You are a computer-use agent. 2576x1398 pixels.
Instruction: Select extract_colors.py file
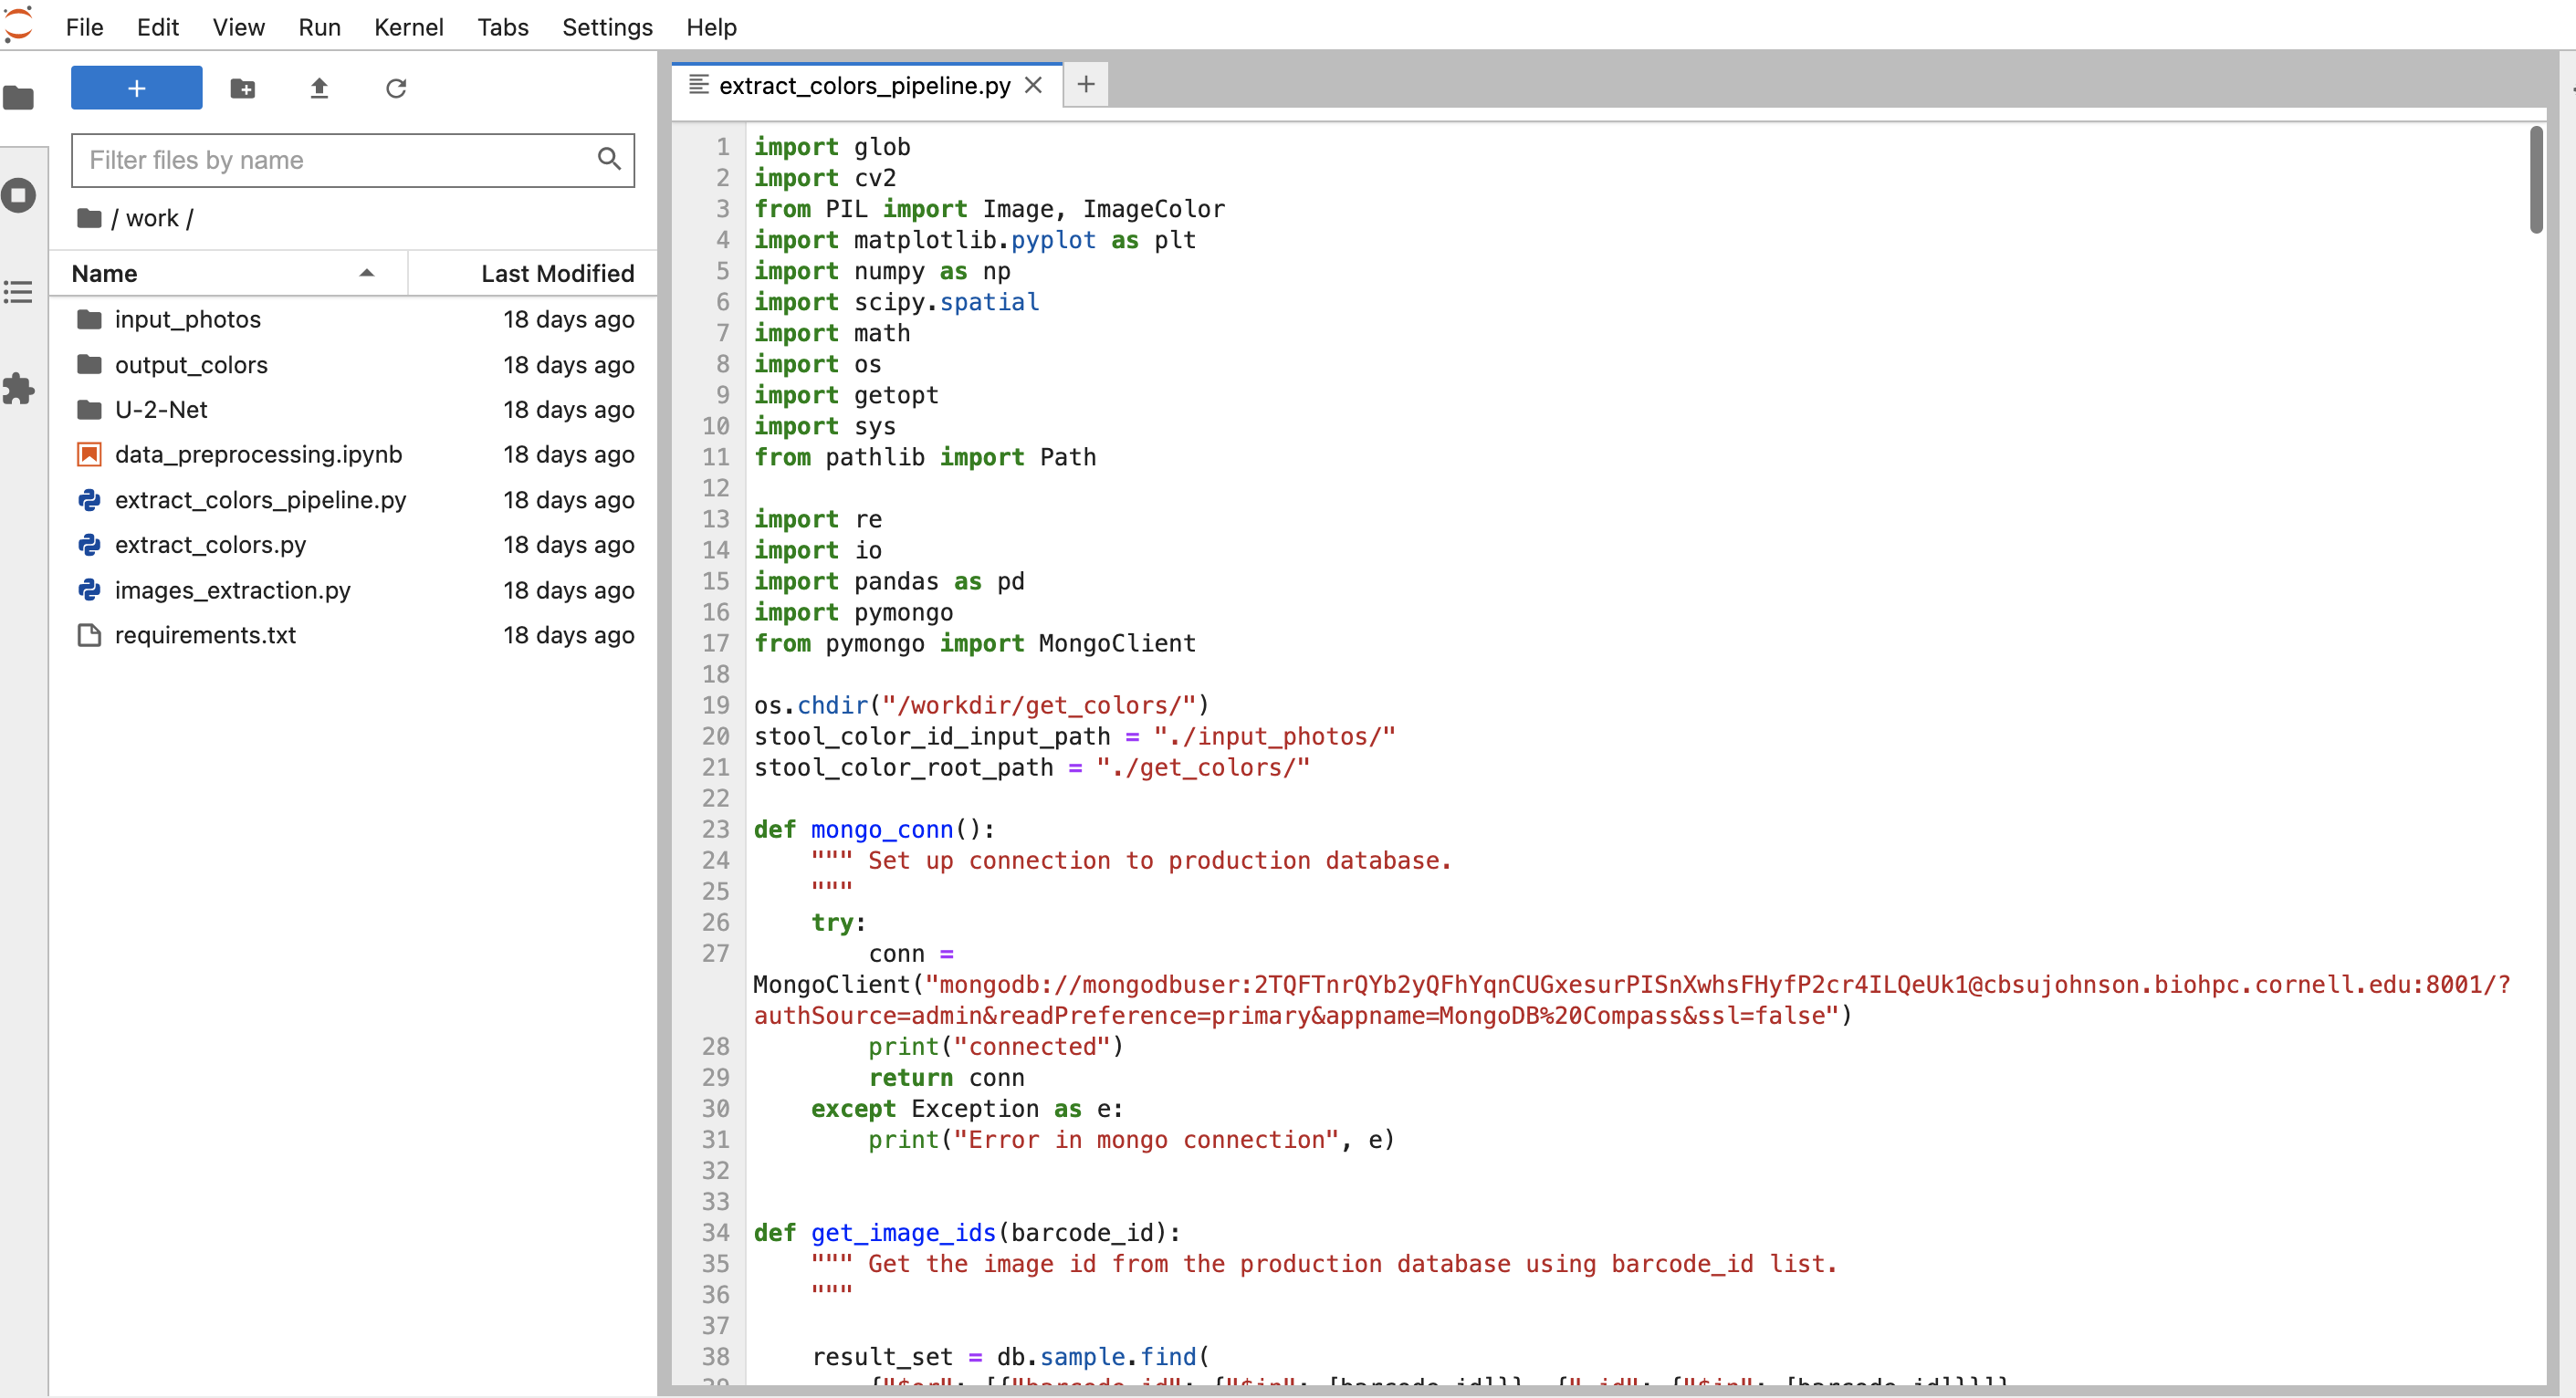(x=353, y=544)
